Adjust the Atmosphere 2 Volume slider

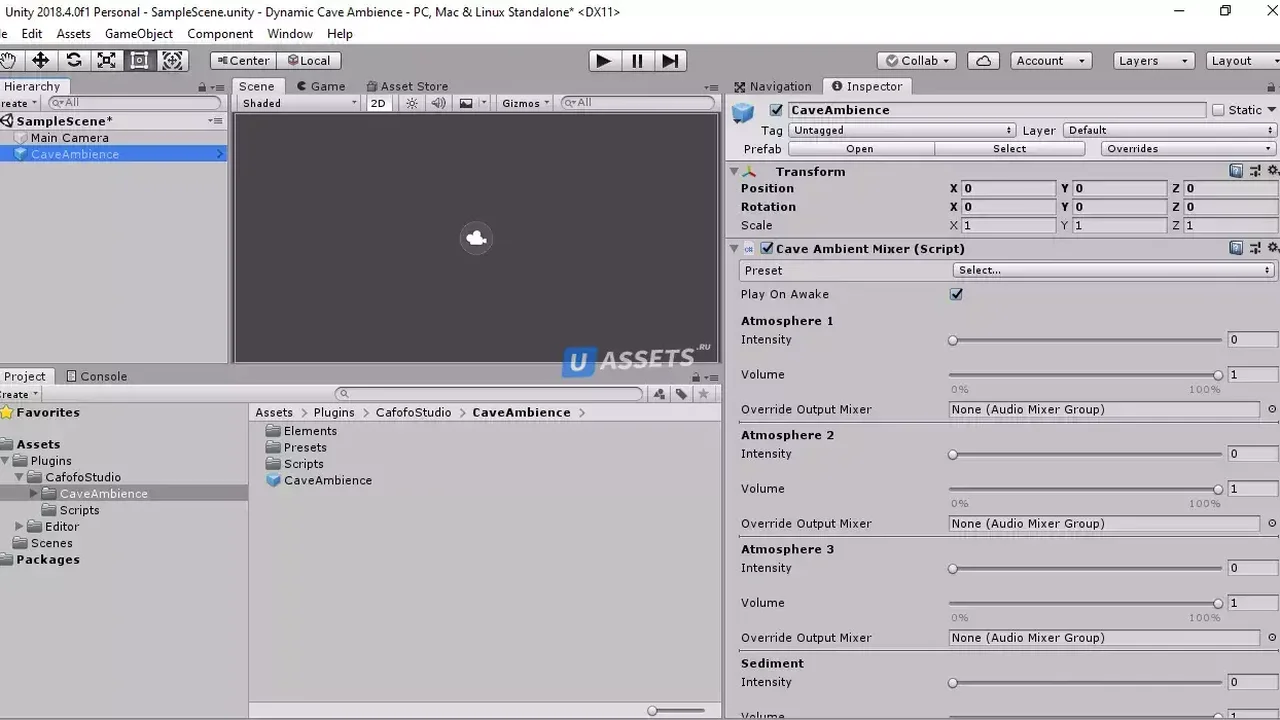(1085, 489)
